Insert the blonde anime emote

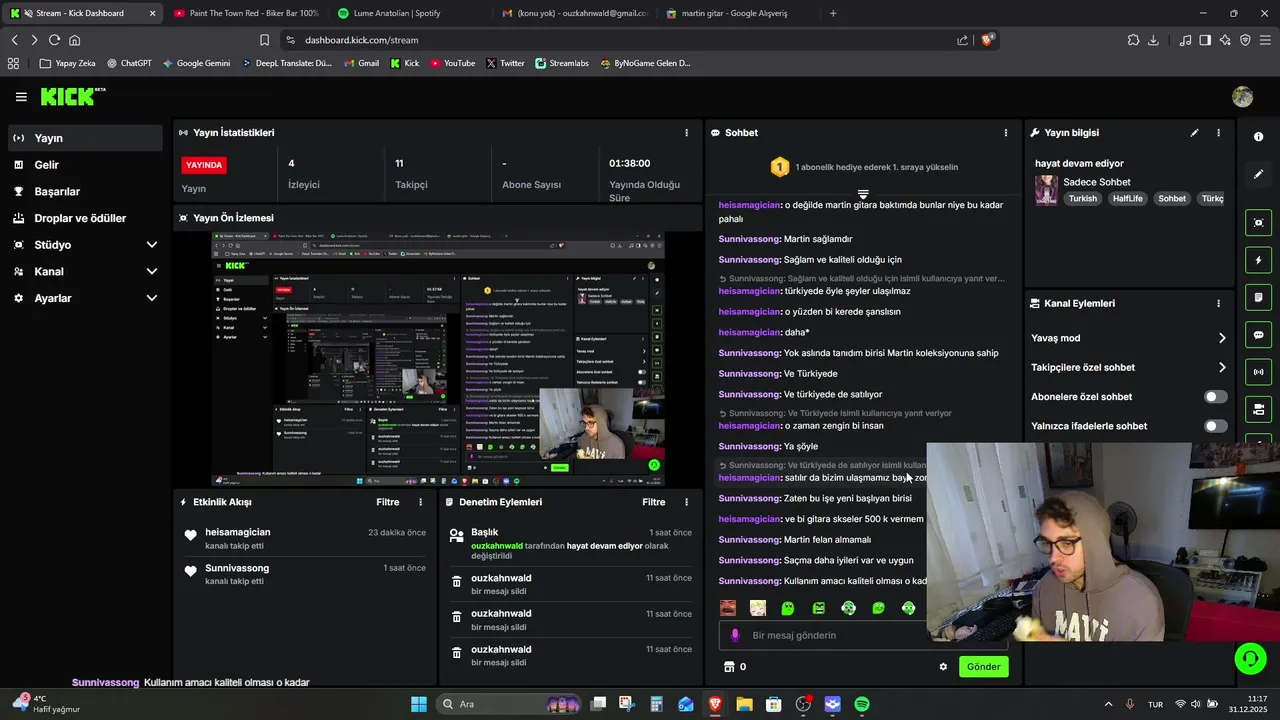pos(758,608)
